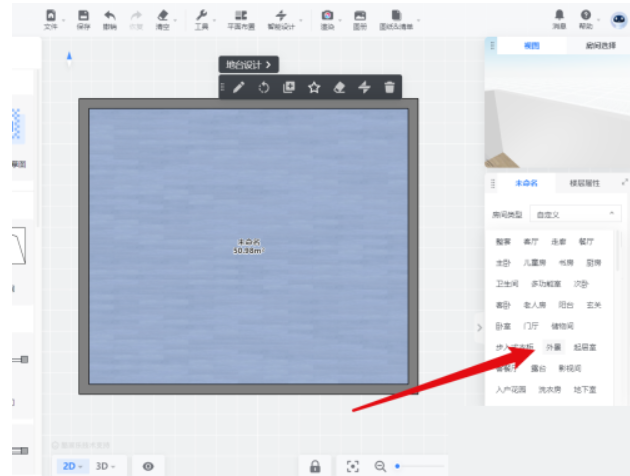The width and height of the screenshot is (630, 476).
Task: Choose room type 阳台
Action: 566,305
